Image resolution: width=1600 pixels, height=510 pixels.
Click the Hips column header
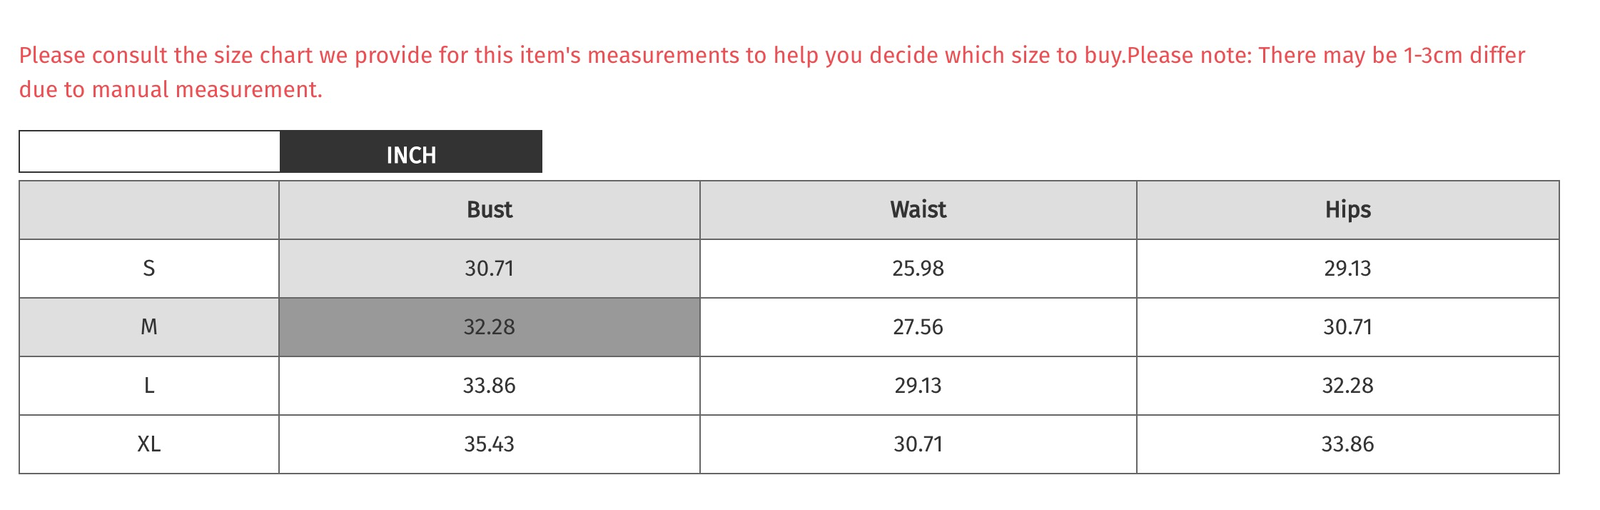point(1348,210)
